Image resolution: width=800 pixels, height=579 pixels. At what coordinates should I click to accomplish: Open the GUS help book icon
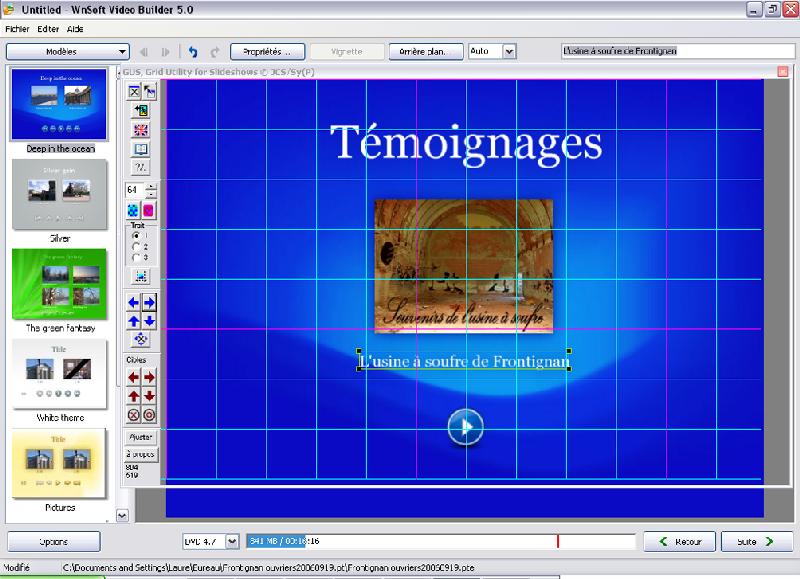coord(141,149)
